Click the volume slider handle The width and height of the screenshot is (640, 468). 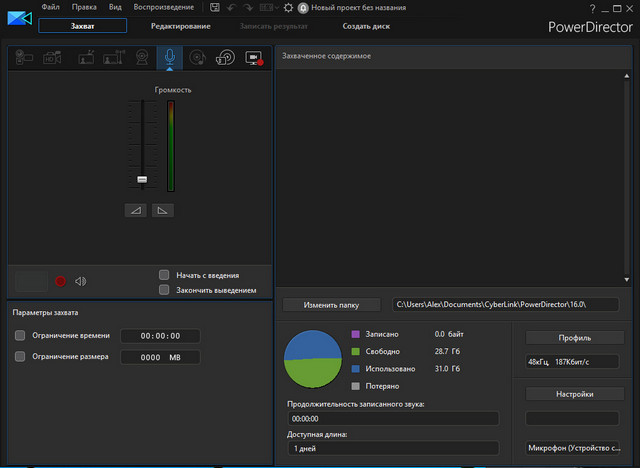[x=141, y=179]
